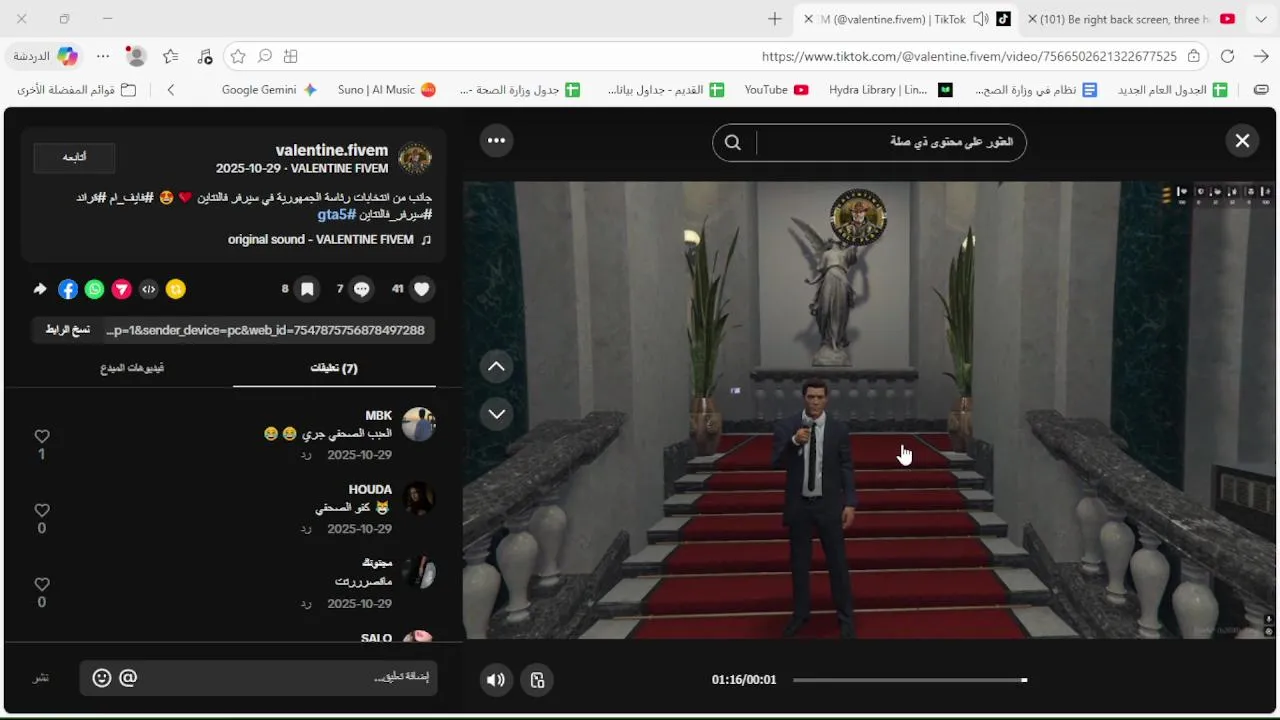
Task: Go to the next video
Action: tap(496, 414)
